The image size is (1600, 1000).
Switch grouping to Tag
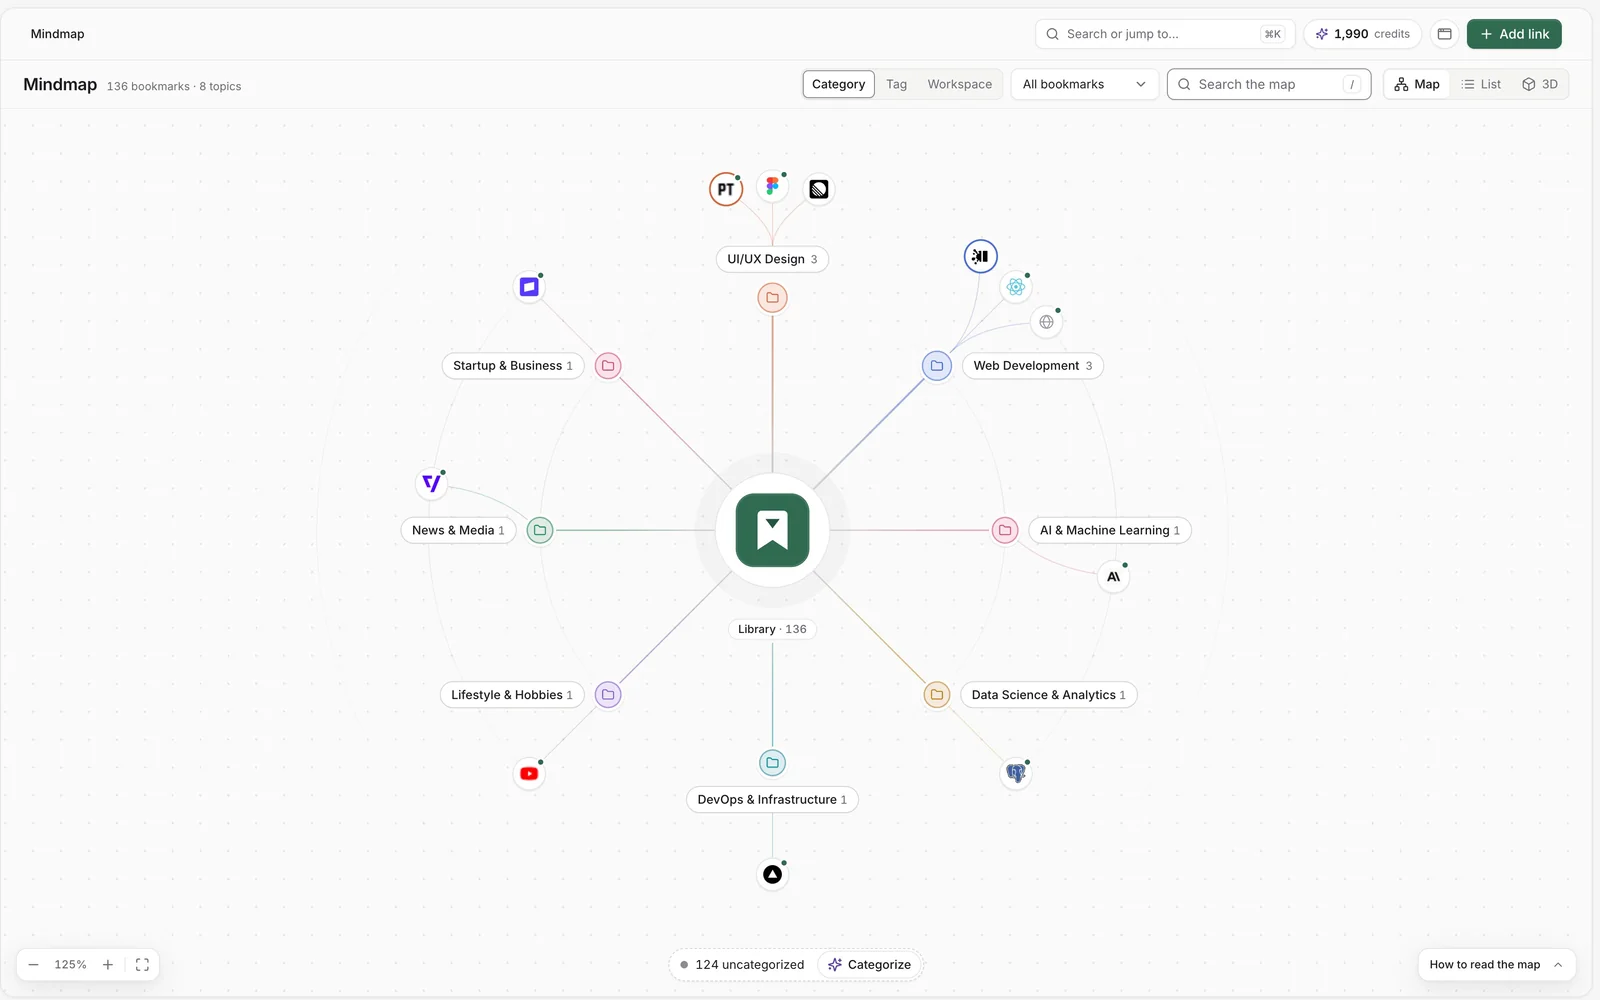[x=896, y=85]
